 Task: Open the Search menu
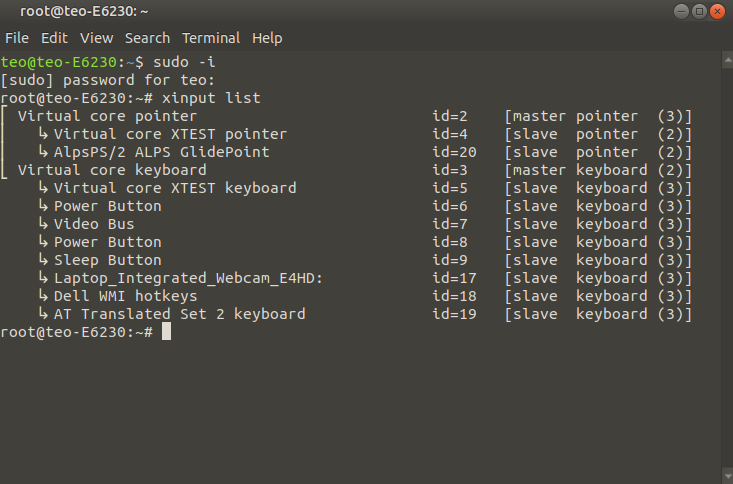pos(147,38)
